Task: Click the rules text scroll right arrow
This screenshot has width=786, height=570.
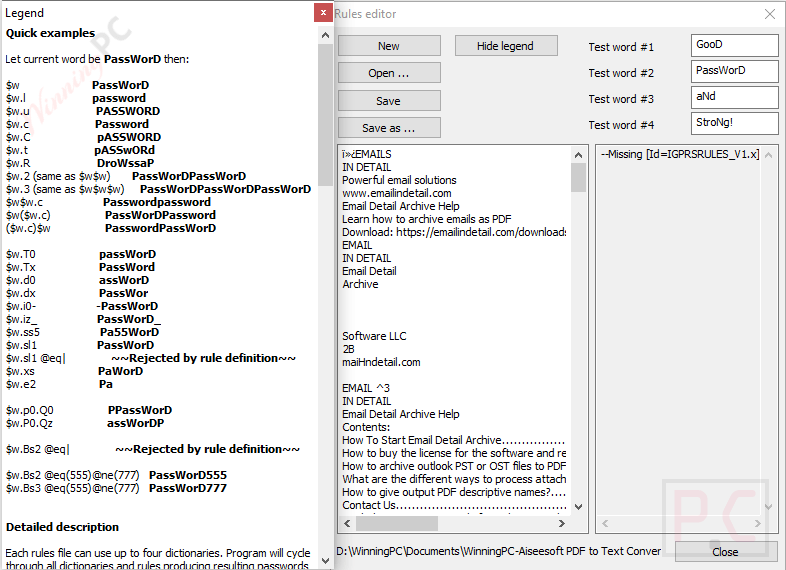Action: click(561, 523)
